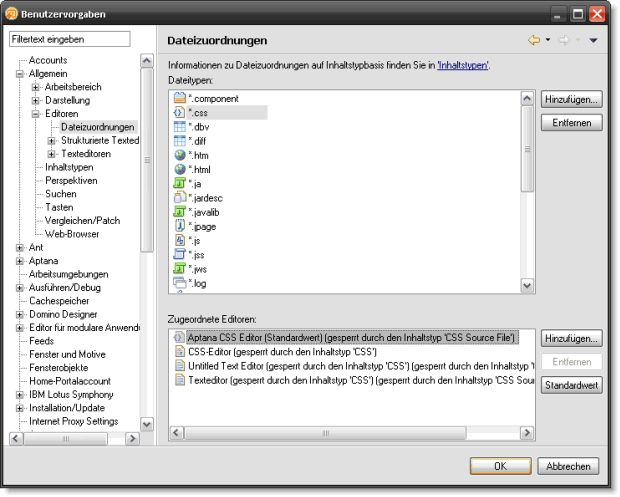Click the *.jws file icon
The width and height of the screenshot is (620, 497).
pos(180,269)
